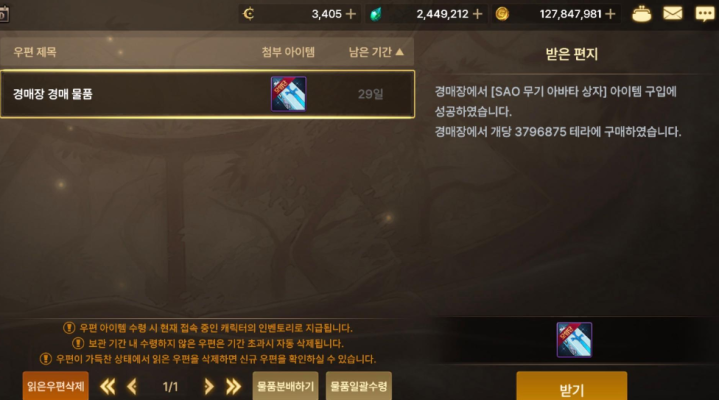Viewport: 719px width, 400px height.
Task: Click the gold coin currency icon
Action: [502, 14]
